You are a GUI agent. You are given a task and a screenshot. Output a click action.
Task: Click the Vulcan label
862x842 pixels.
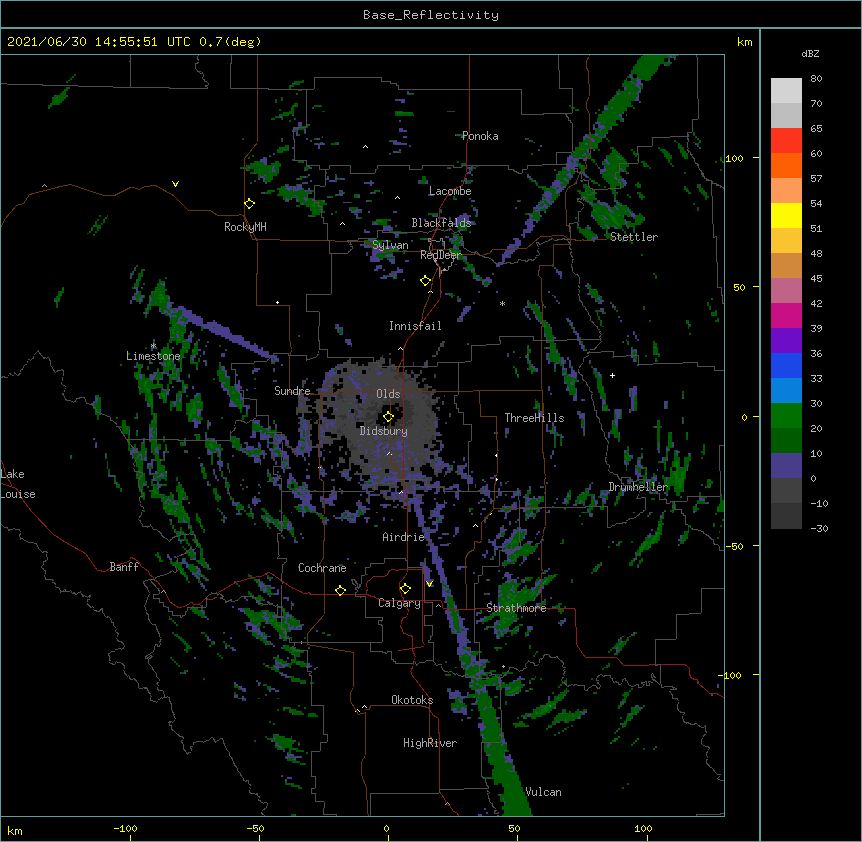pos(543,792)
